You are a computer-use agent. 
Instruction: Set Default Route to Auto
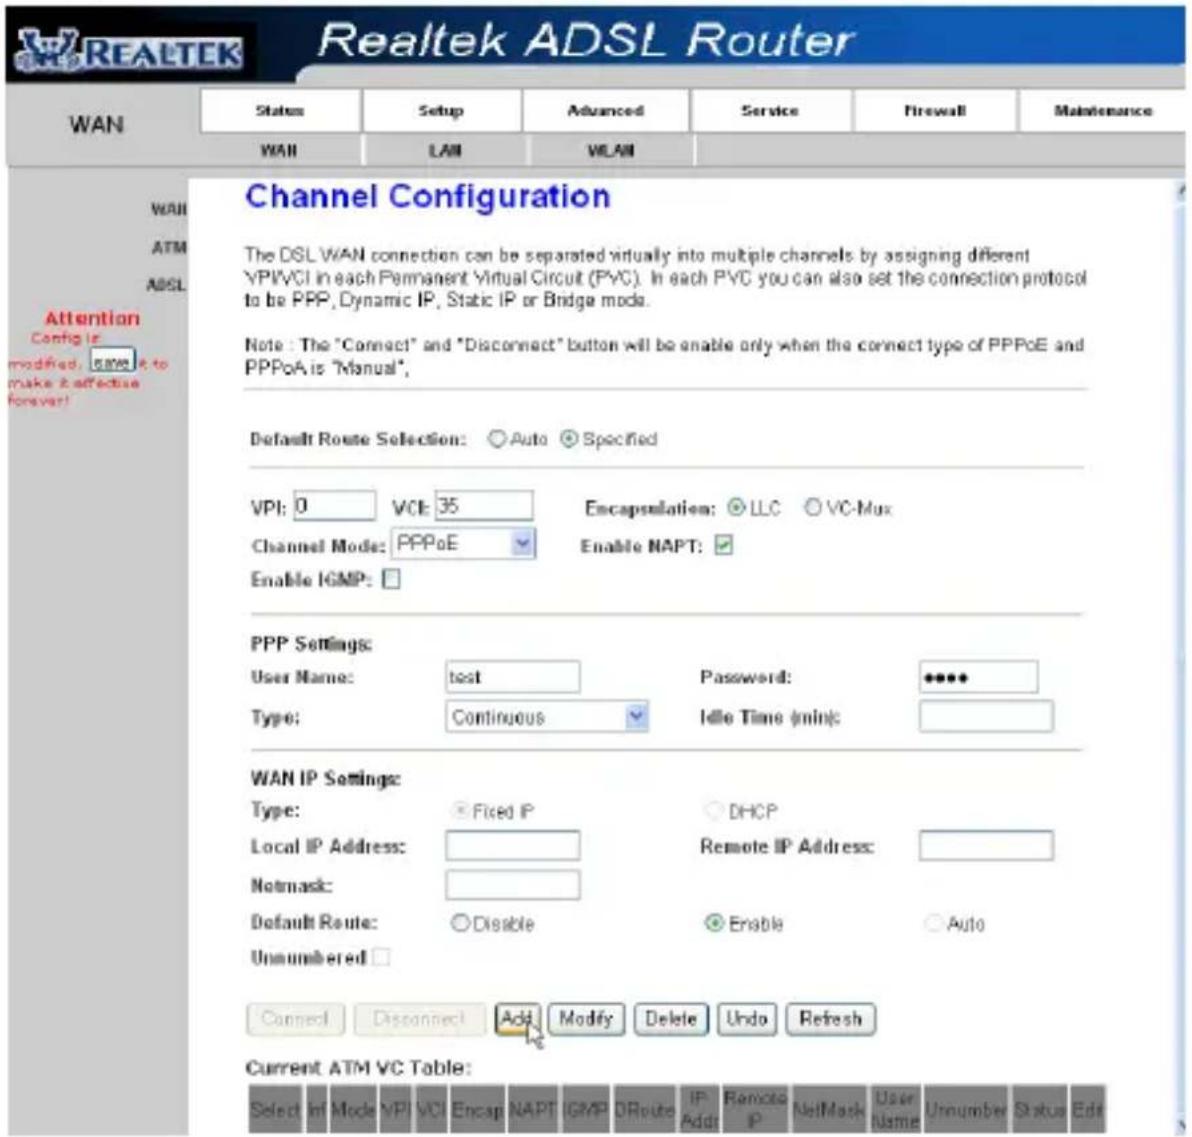tap(933, 923)
